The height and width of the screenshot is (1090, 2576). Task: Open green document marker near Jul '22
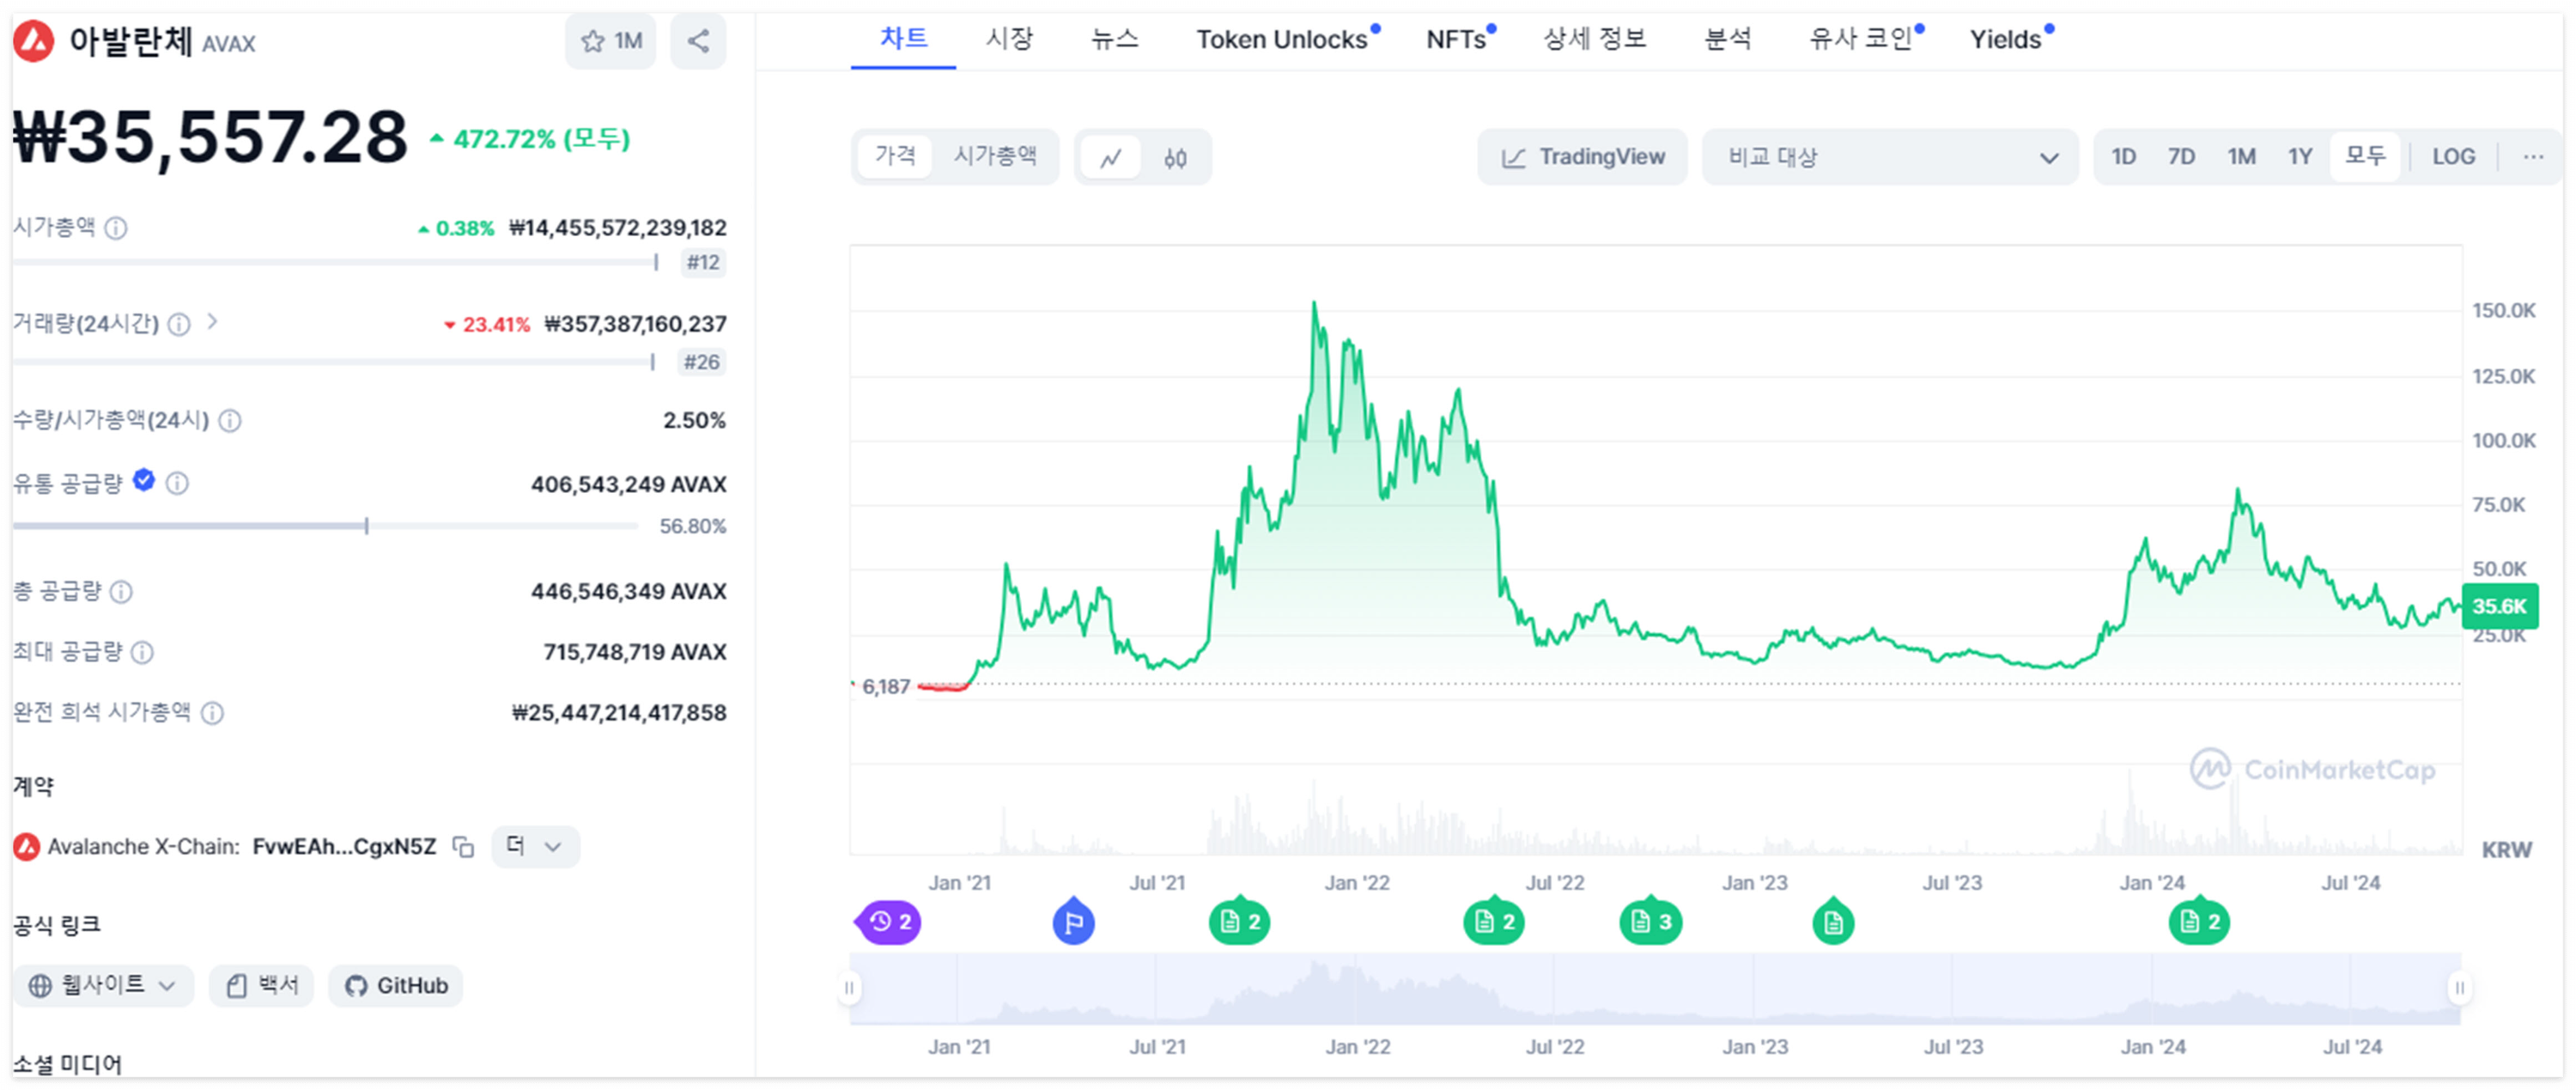coord(1494,921)
